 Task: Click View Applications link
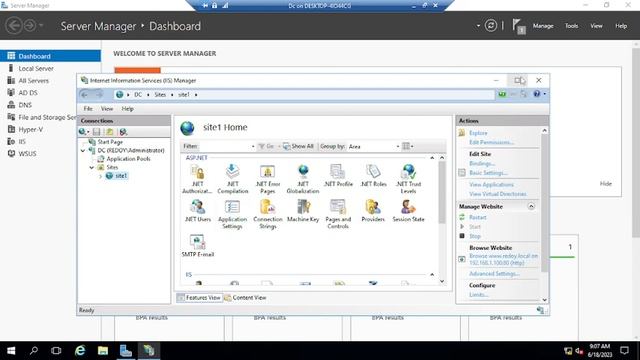pyautogui.click(x=491, y=185)
